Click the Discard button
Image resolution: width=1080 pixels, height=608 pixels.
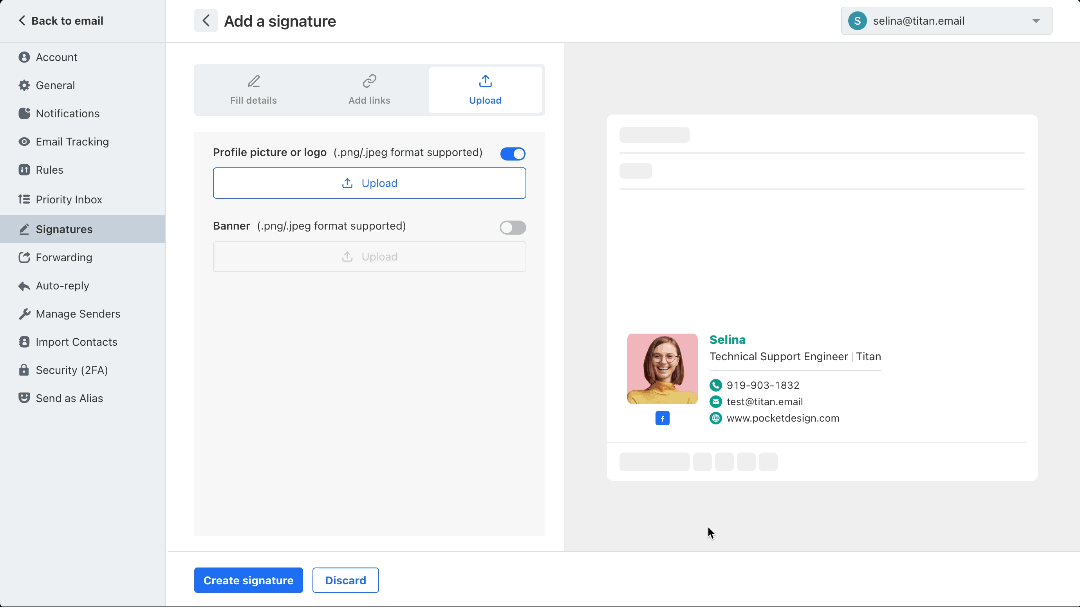point(345,580)
